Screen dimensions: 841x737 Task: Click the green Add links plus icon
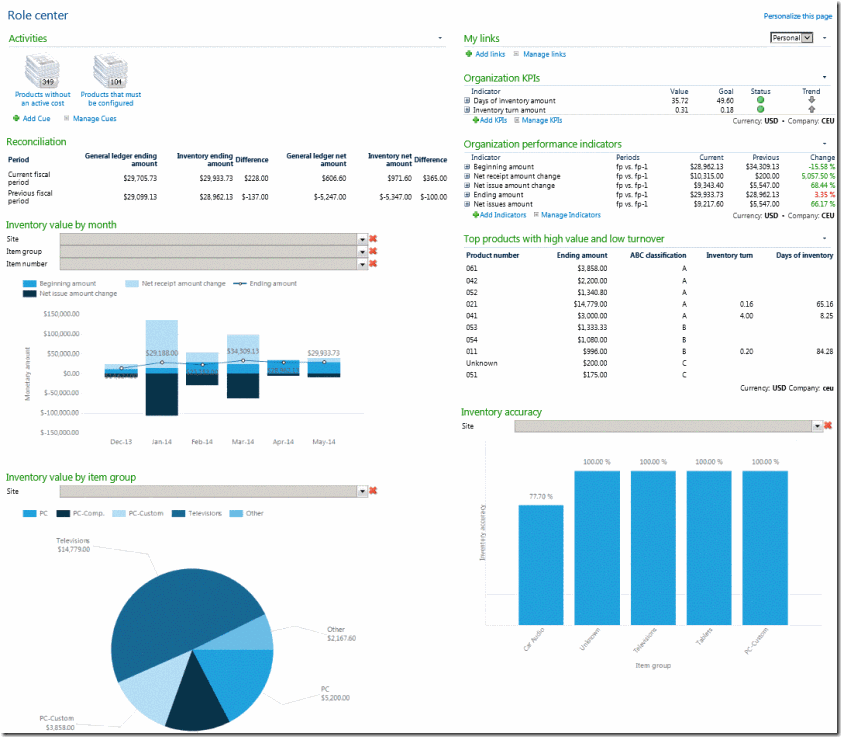click(x=468, y=54)
